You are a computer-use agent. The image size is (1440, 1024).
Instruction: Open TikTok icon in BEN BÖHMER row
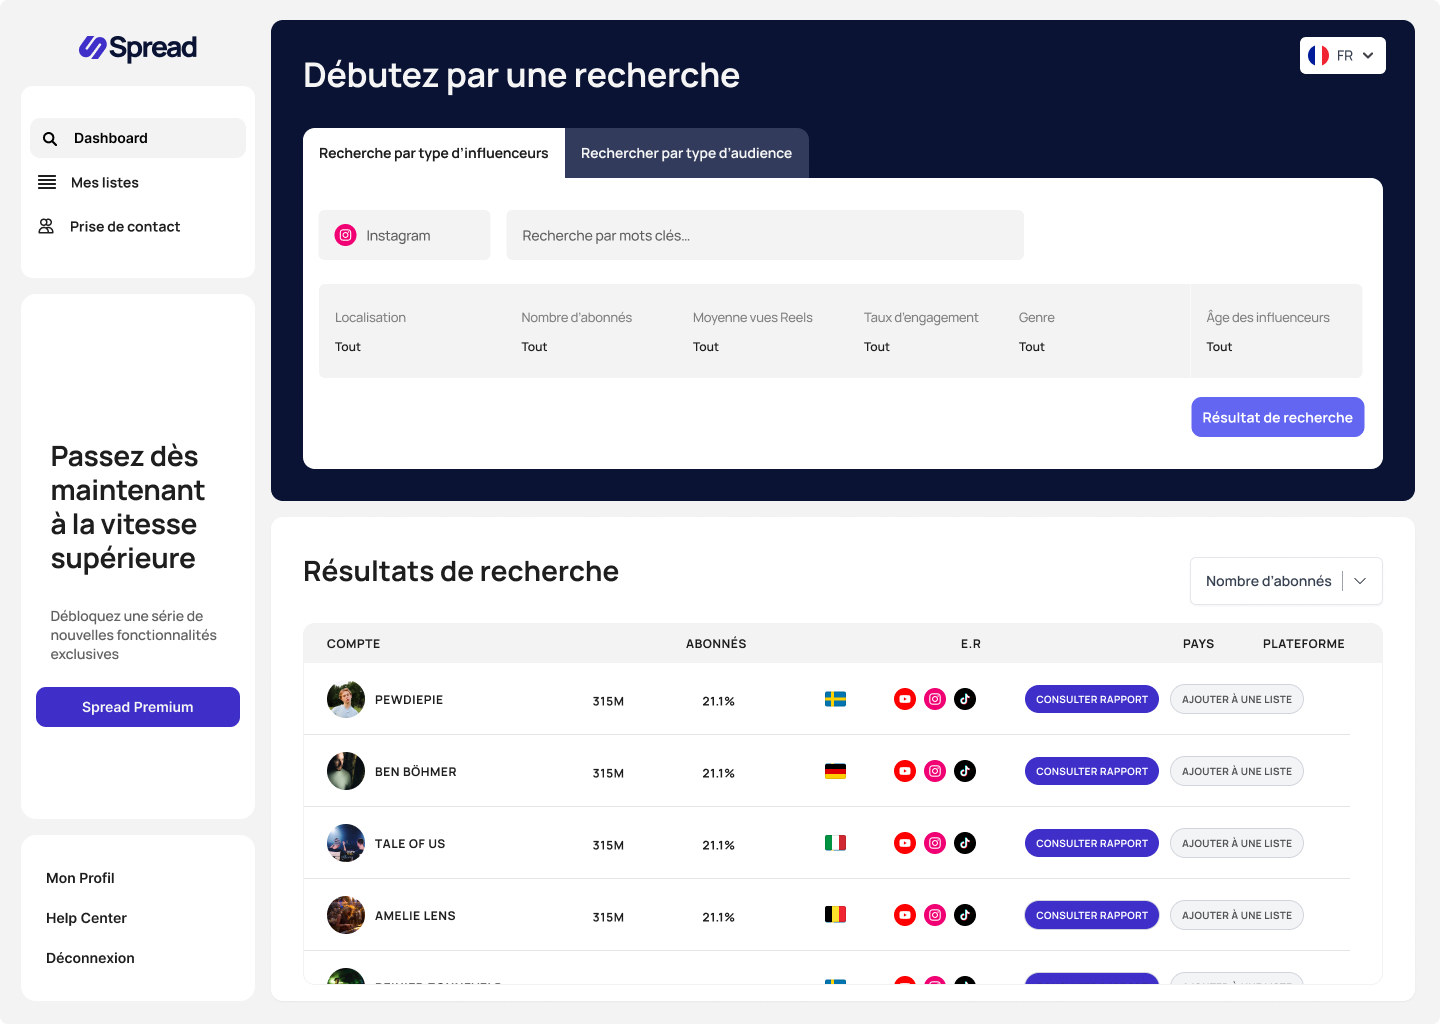pos(965,771)
